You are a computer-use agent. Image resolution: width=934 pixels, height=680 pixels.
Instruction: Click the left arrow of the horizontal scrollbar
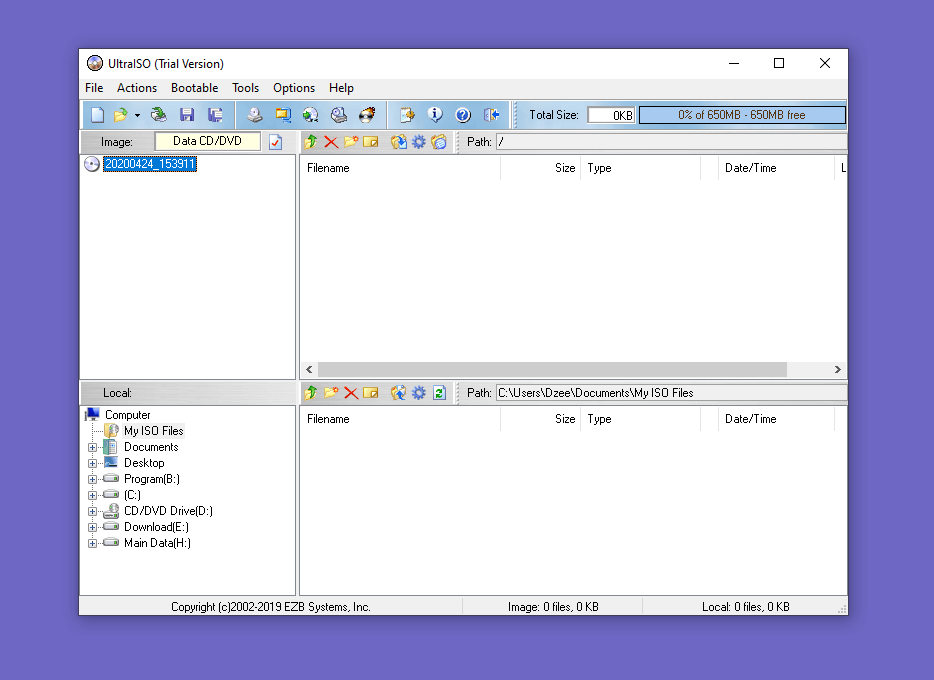click(x=309, y=370)
